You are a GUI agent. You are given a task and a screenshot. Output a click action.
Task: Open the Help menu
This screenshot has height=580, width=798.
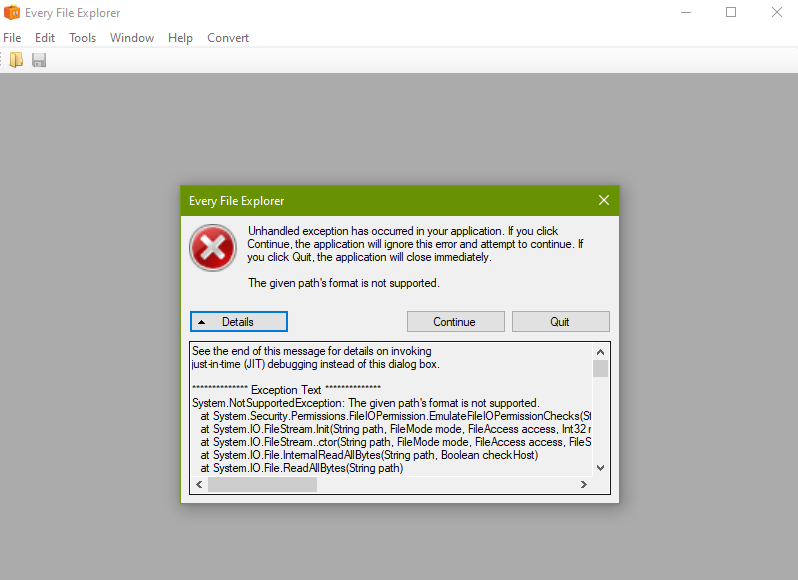pos(180,38)
